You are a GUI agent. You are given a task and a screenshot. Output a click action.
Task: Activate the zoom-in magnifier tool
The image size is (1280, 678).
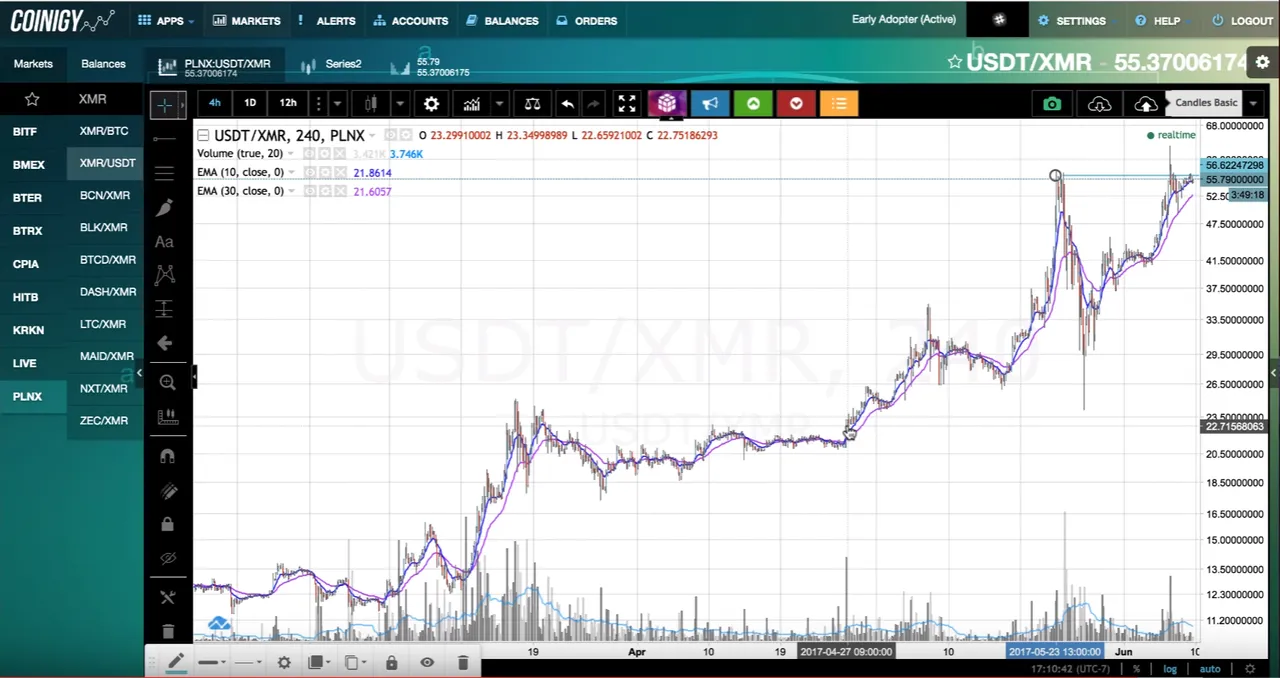167,382
